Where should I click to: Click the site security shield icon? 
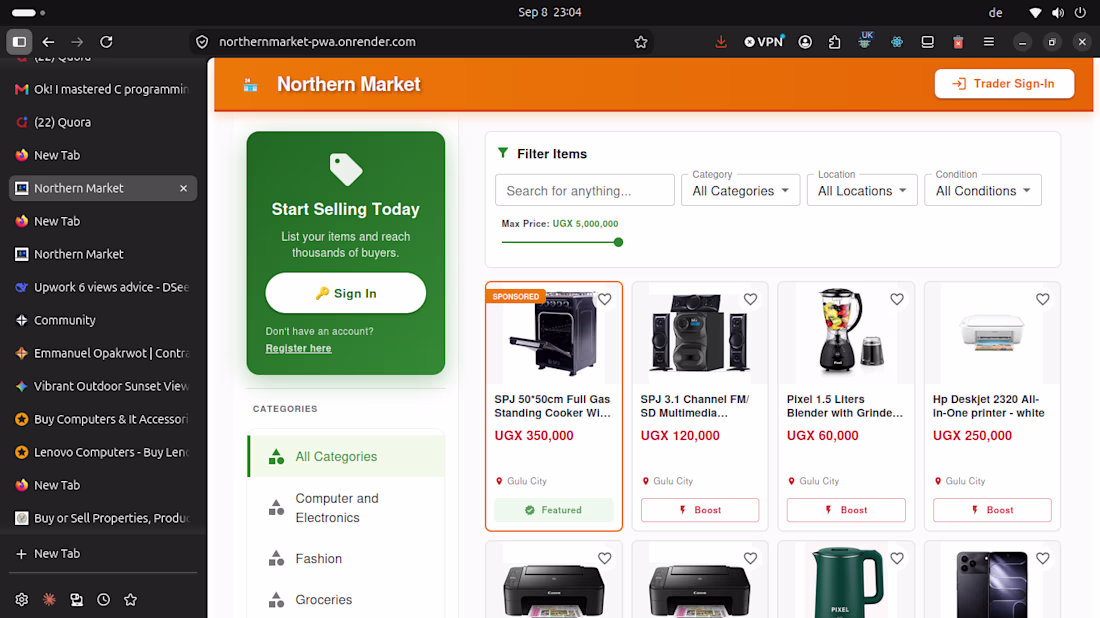coord(202,42)
